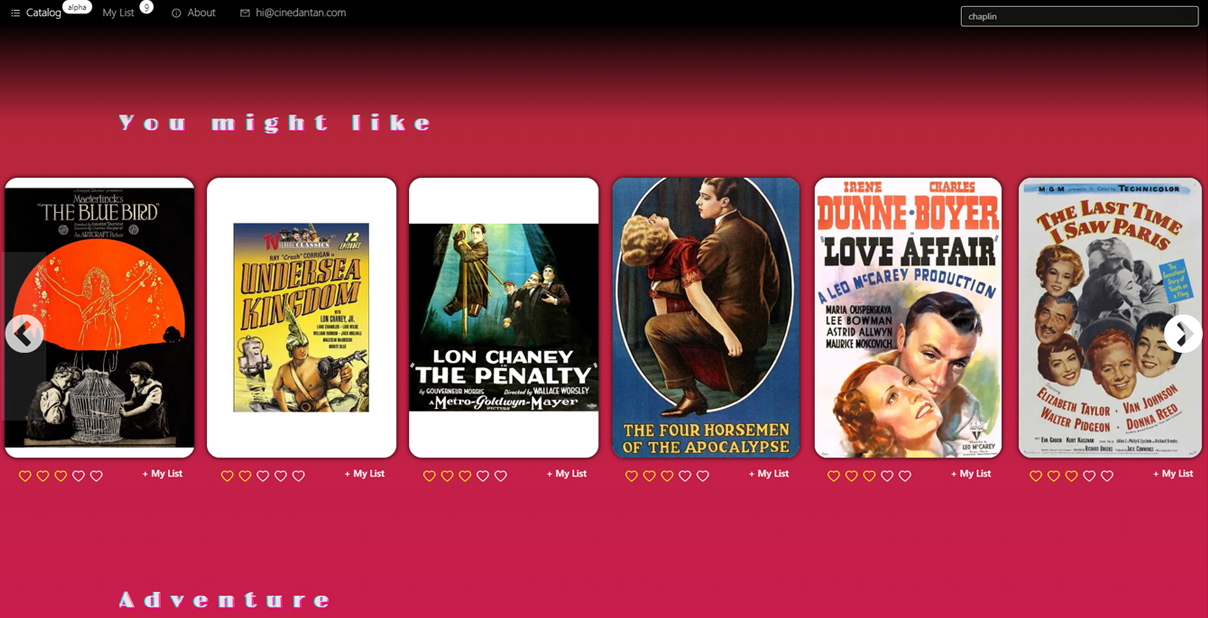The image size is (1208, 618).
Task: Add The Blue Bird to My List
Action: point(162,474)
